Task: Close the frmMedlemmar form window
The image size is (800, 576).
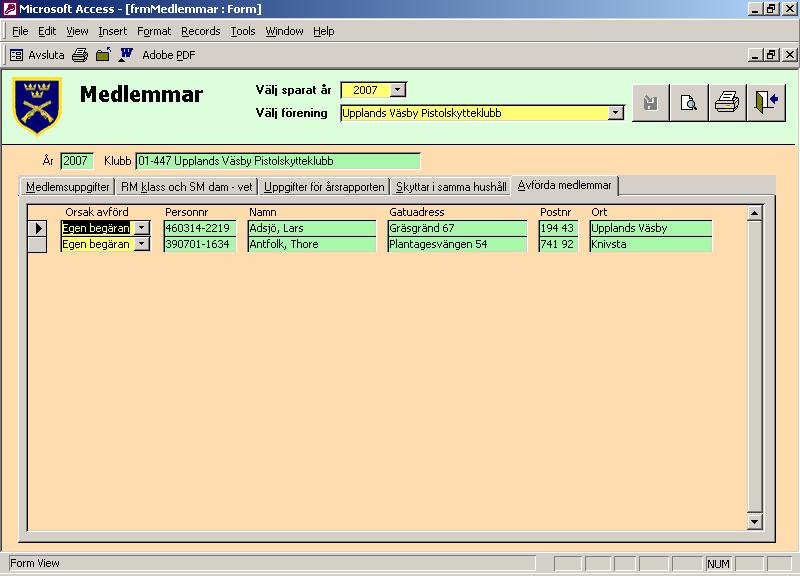Action: 789,54
